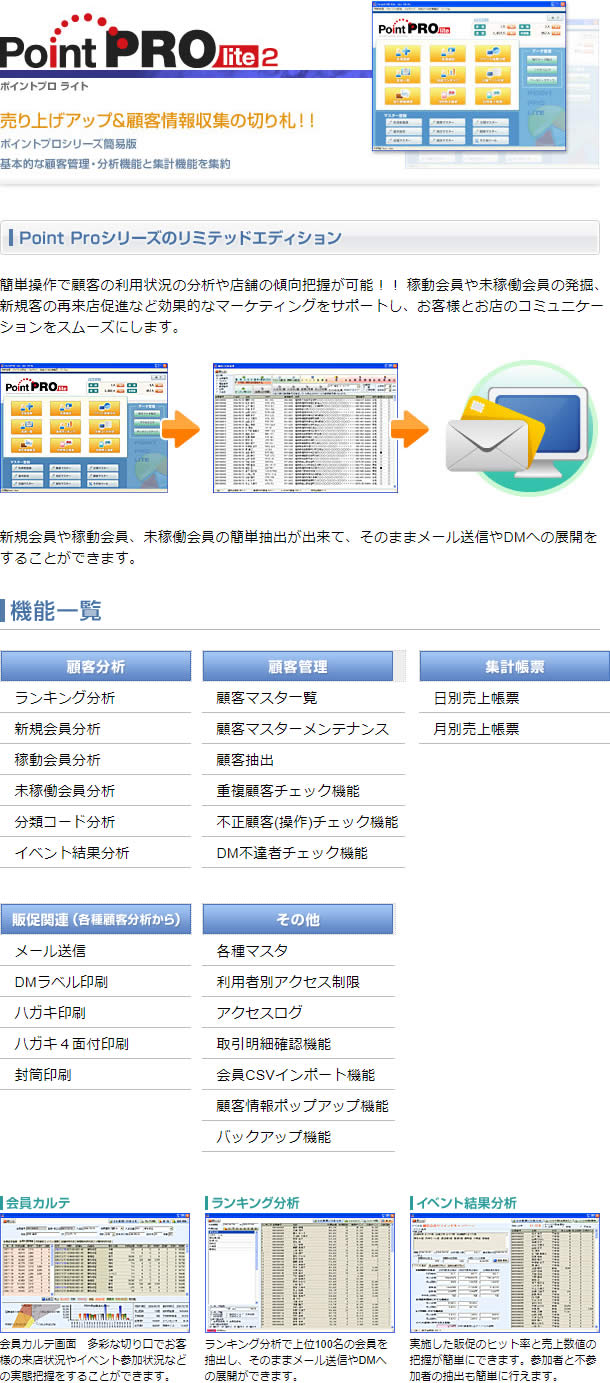Image resolution: width=610 pixels, height=1383 pixels.
Task: Click the 取引明細確認機能 row
Action: [x=299, y=1043]
